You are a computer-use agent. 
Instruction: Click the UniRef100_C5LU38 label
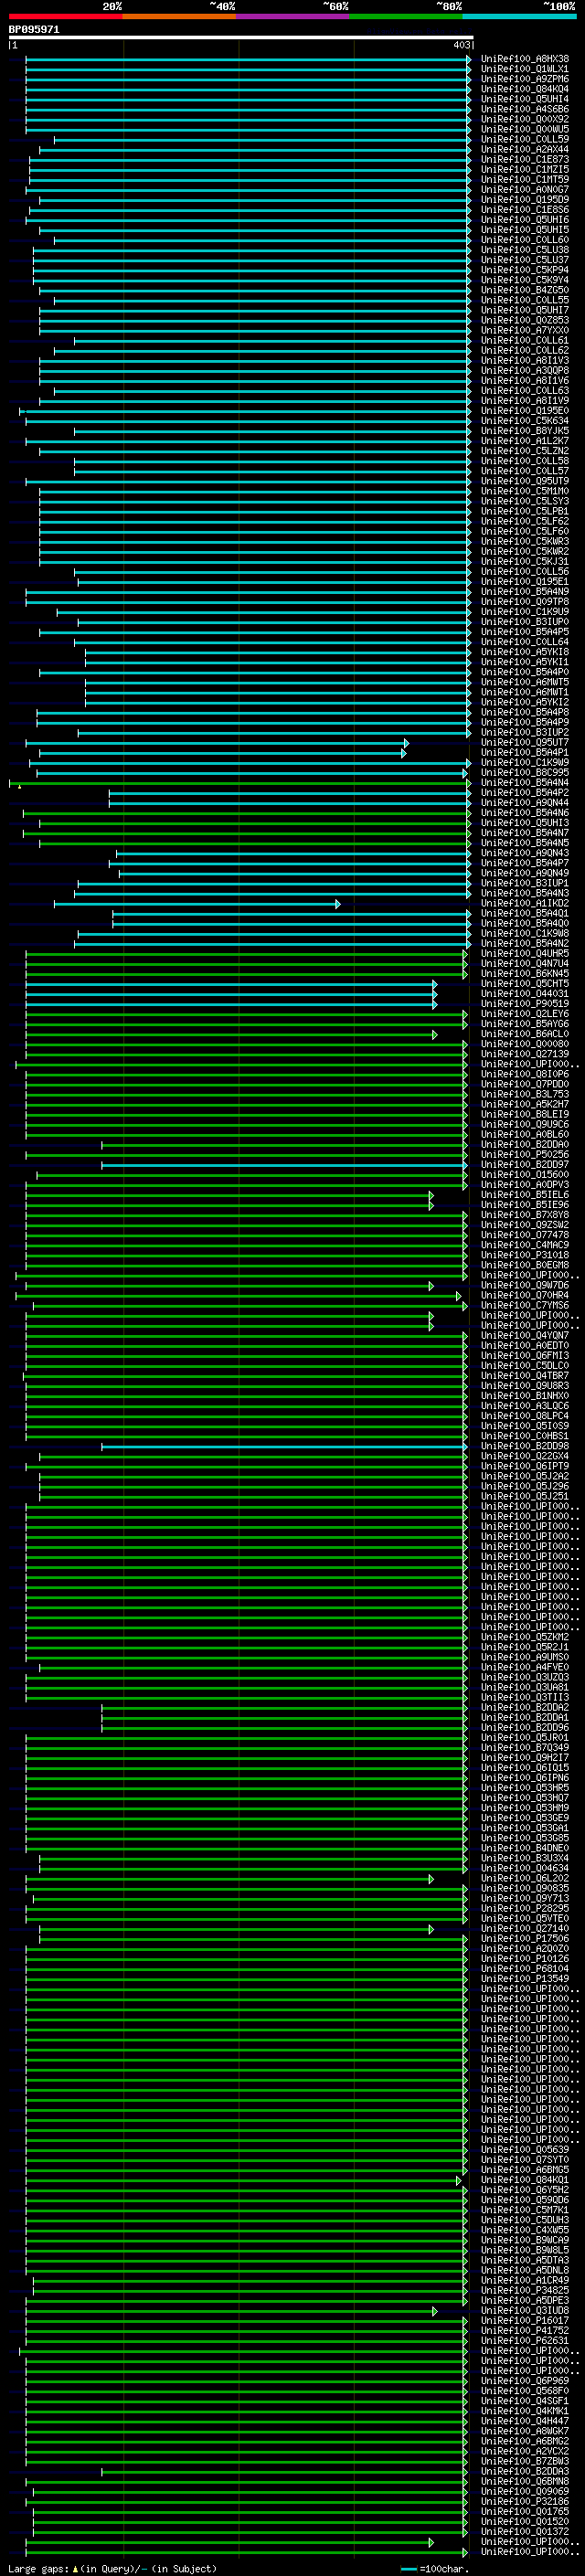pos(524,250)
